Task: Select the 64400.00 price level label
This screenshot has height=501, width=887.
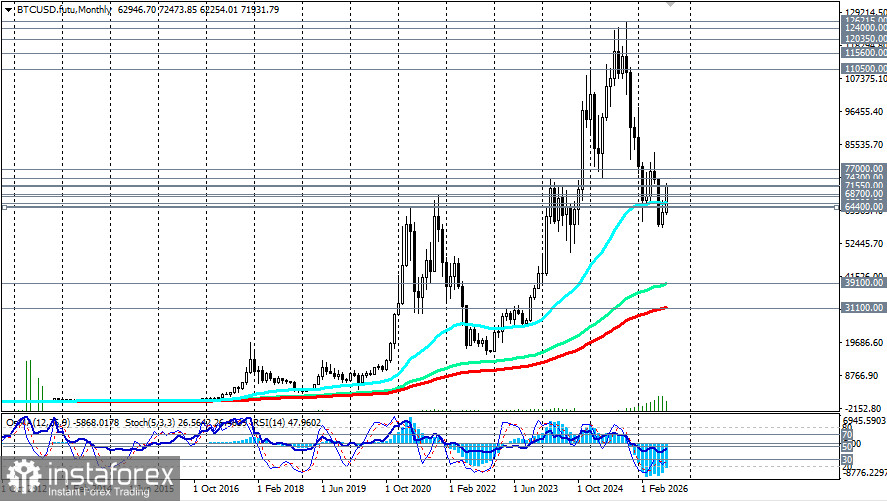Action: pos(864,207)
